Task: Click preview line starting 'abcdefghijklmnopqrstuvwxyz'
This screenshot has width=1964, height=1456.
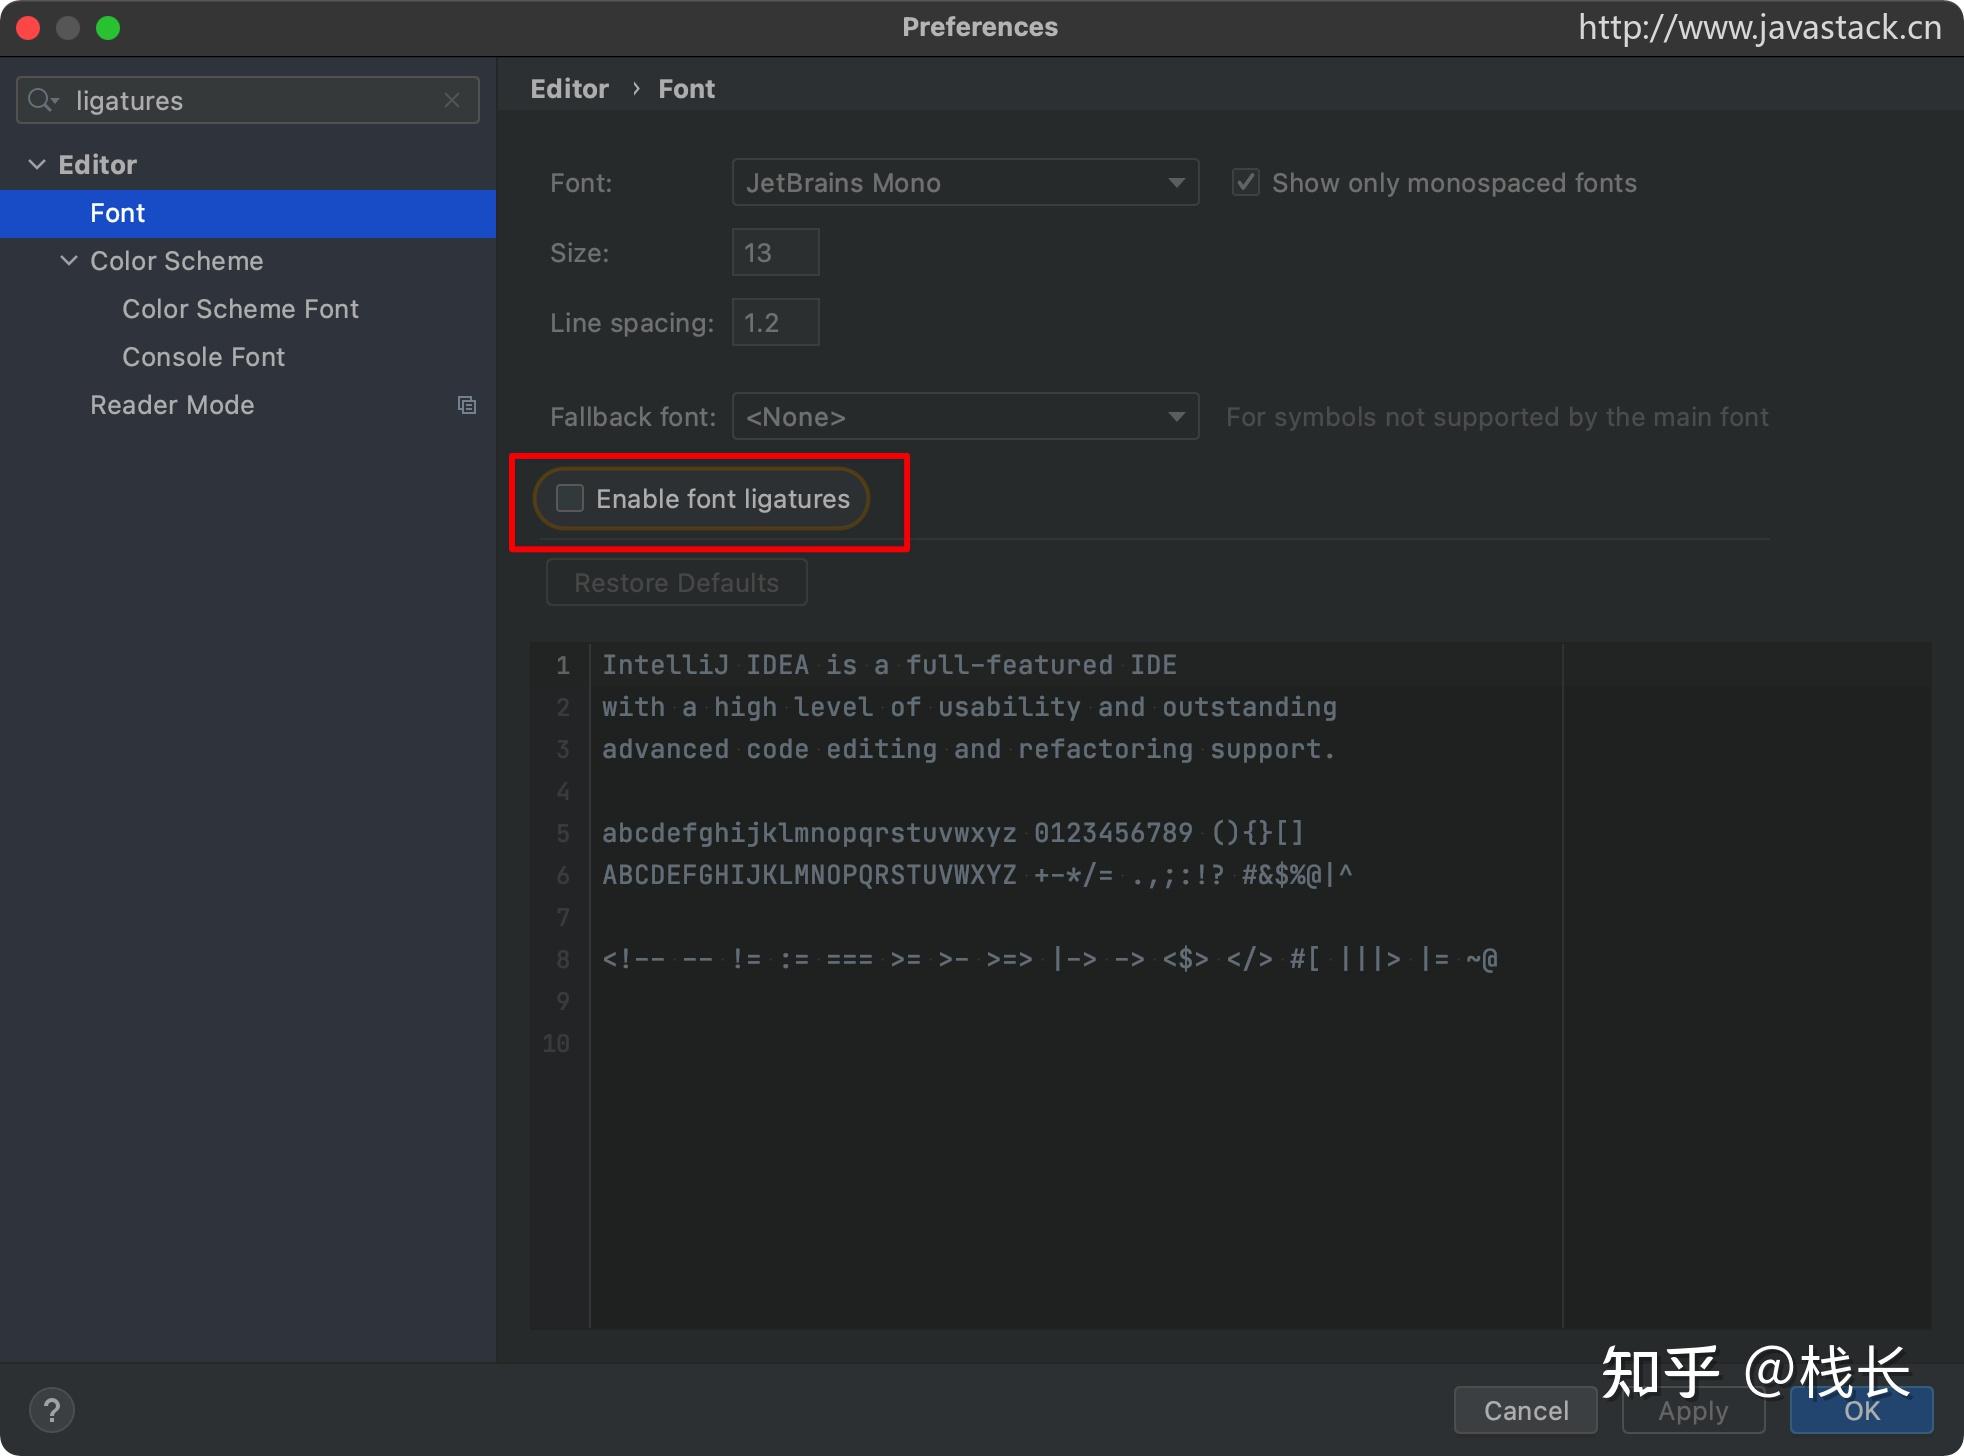Action: point(953,833)
